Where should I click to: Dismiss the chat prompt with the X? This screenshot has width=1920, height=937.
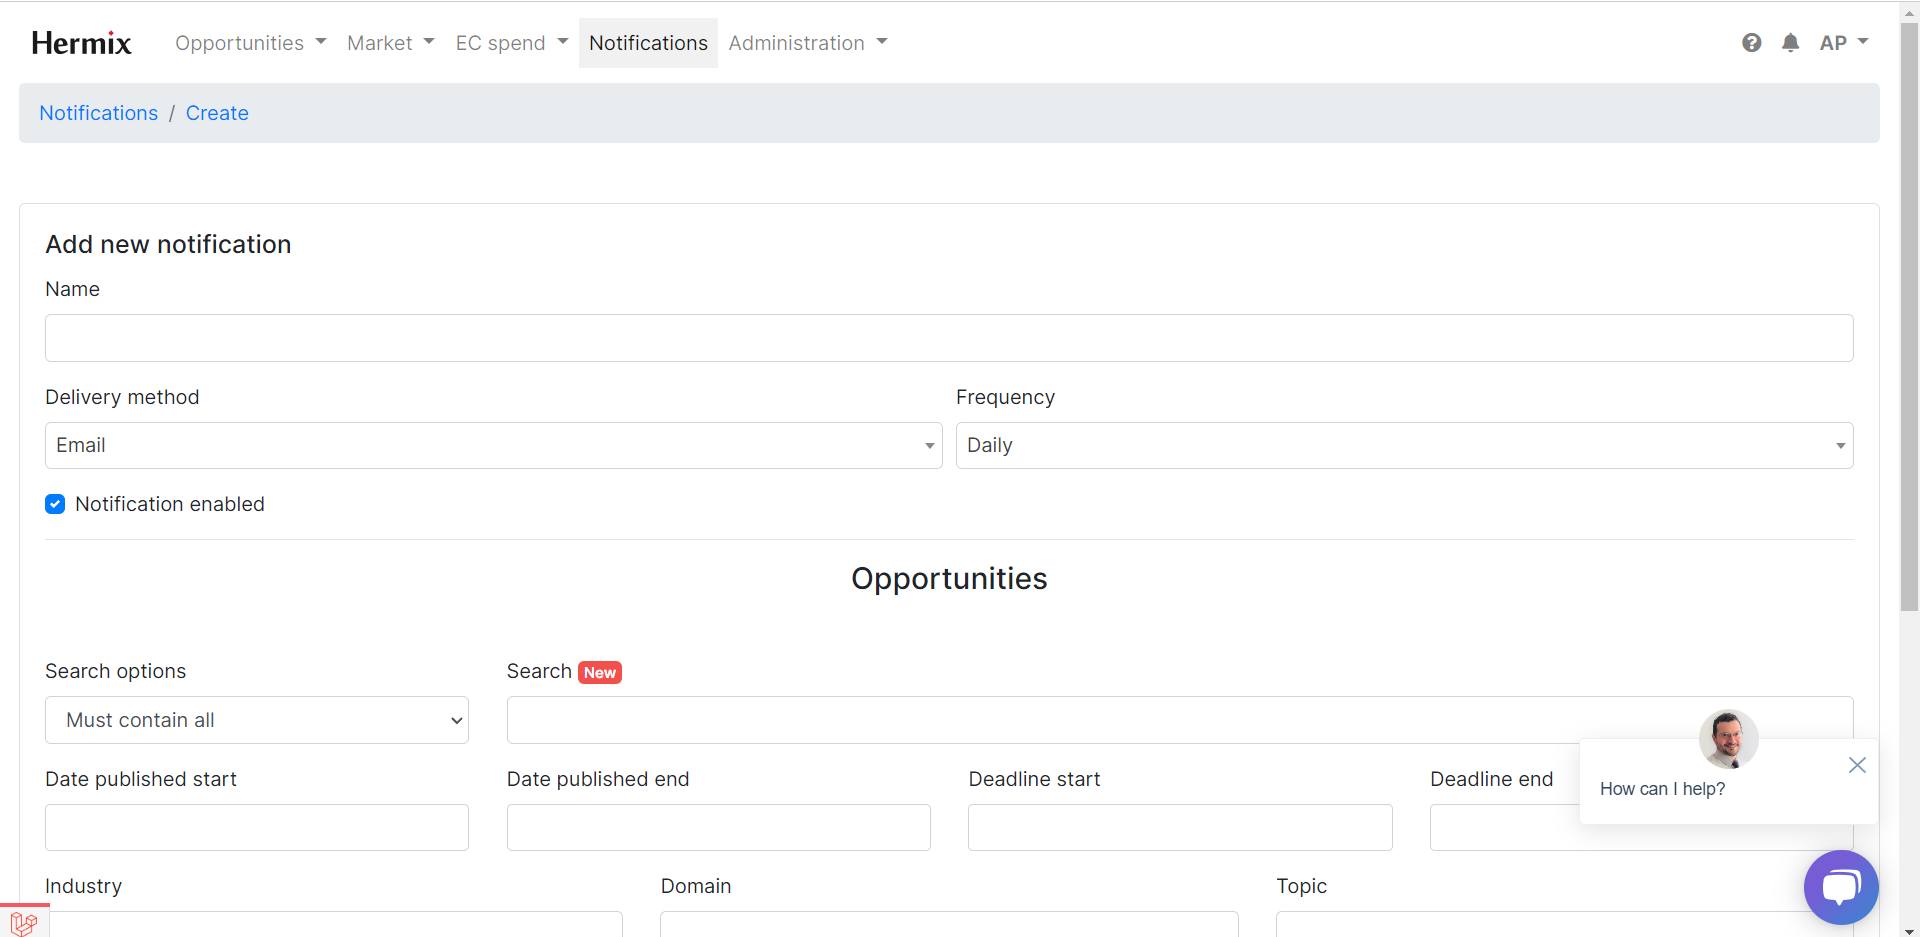[1857, 765]
